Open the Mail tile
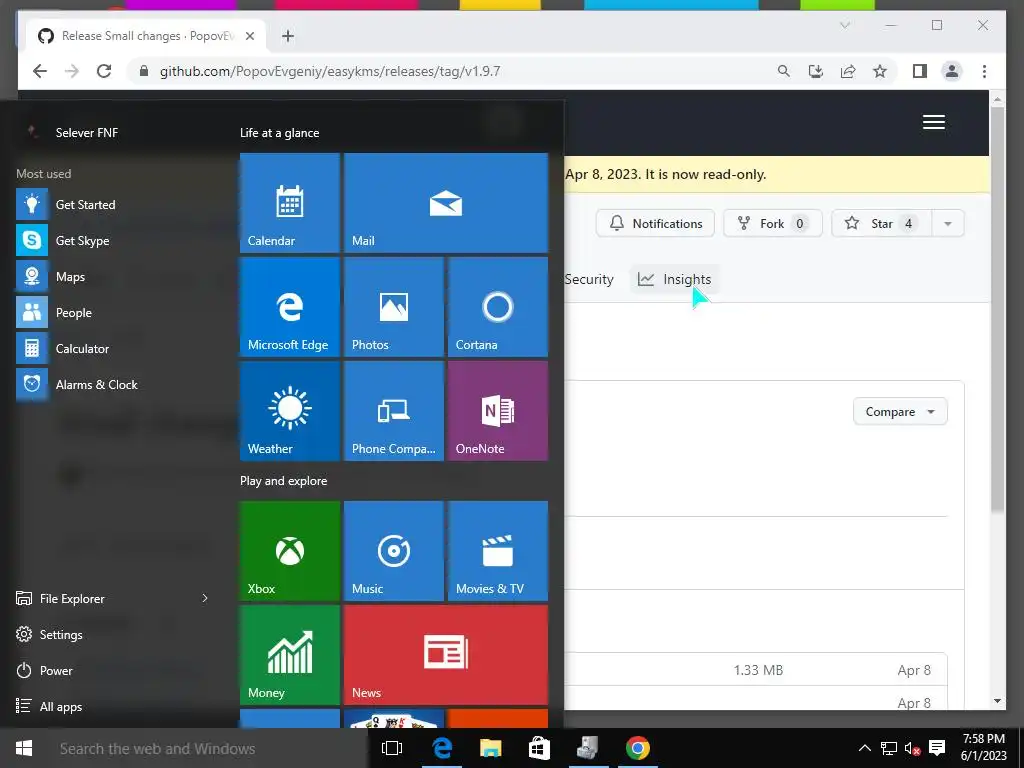Viewport: 1024px width, 768px height. (x=445, y=202)
